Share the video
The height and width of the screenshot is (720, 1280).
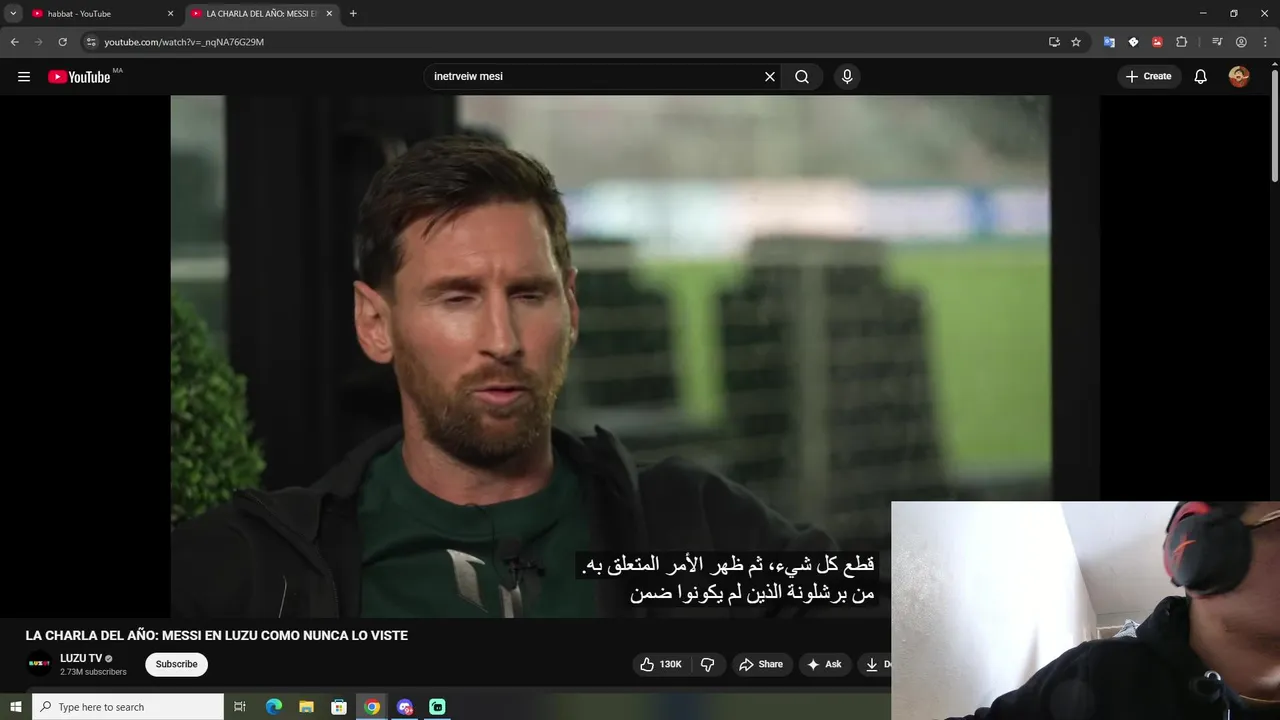point(760,664)
